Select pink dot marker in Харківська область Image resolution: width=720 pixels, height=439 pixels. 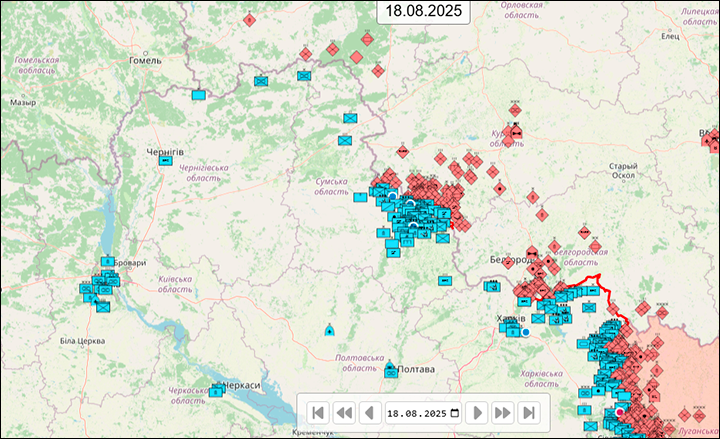click(619, 412)
